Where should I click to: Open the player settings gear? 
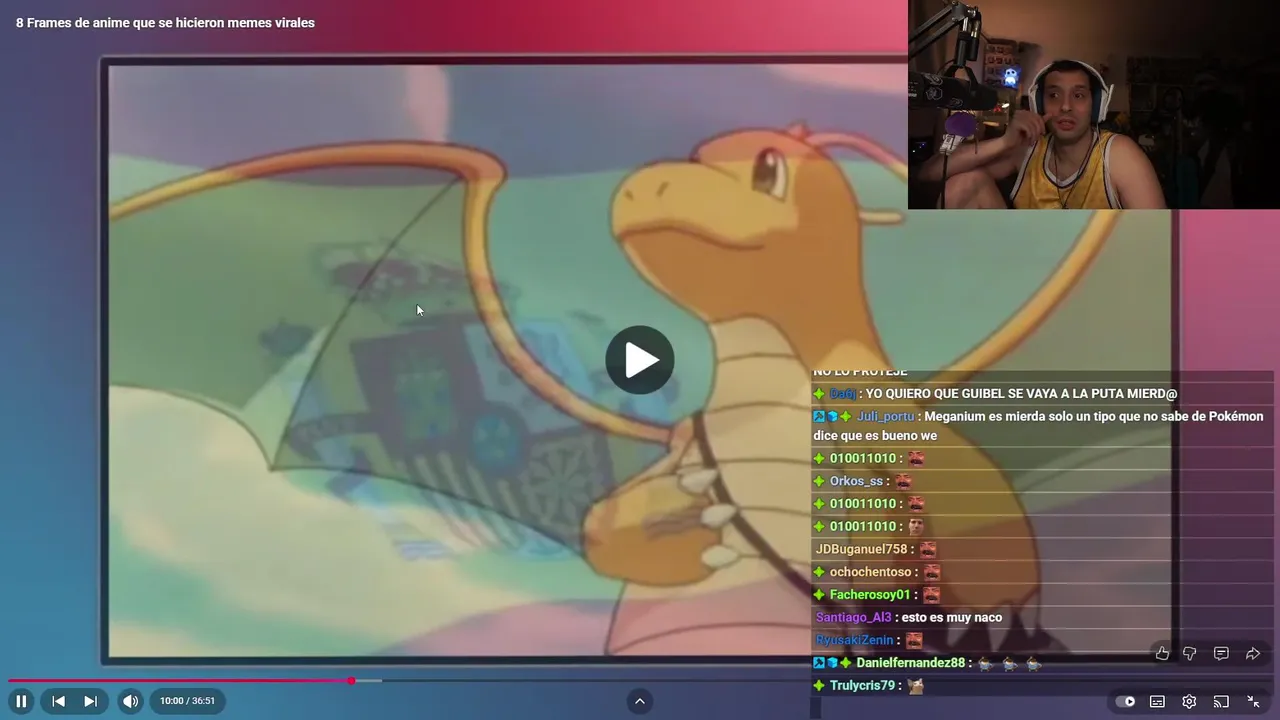pyautogui.click(x=1189, y=701)
